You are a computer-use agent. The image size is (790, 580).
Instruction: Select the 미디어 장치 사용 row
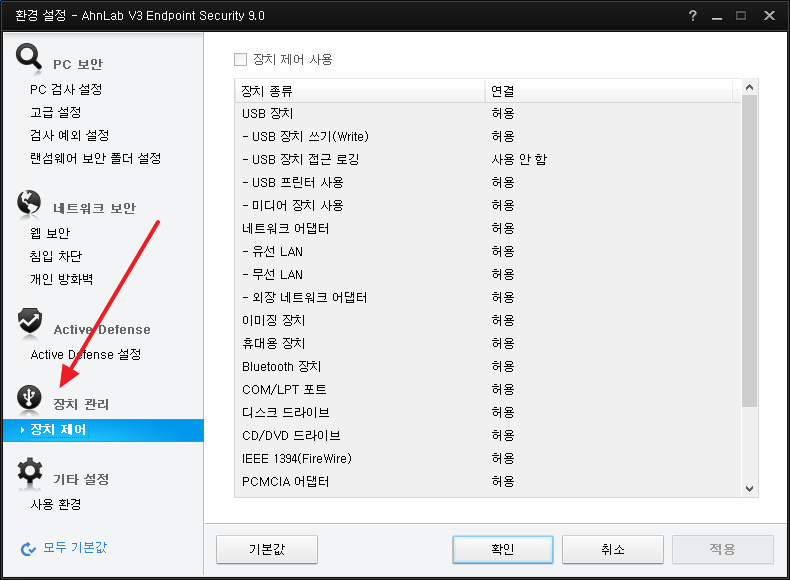tap(488, 206)
